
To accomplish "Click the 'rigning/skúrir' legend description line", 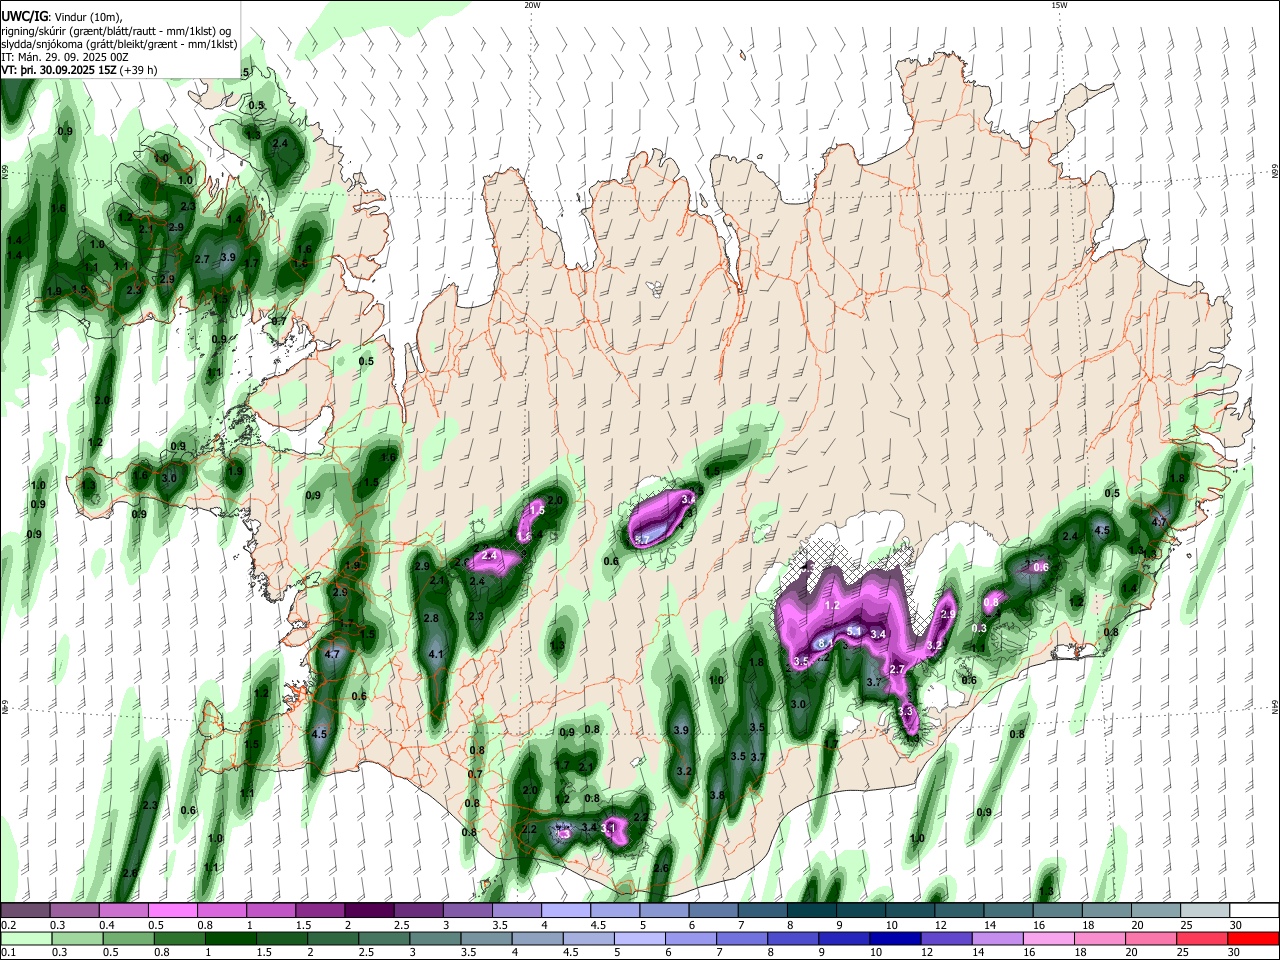I will coord(116,31).
